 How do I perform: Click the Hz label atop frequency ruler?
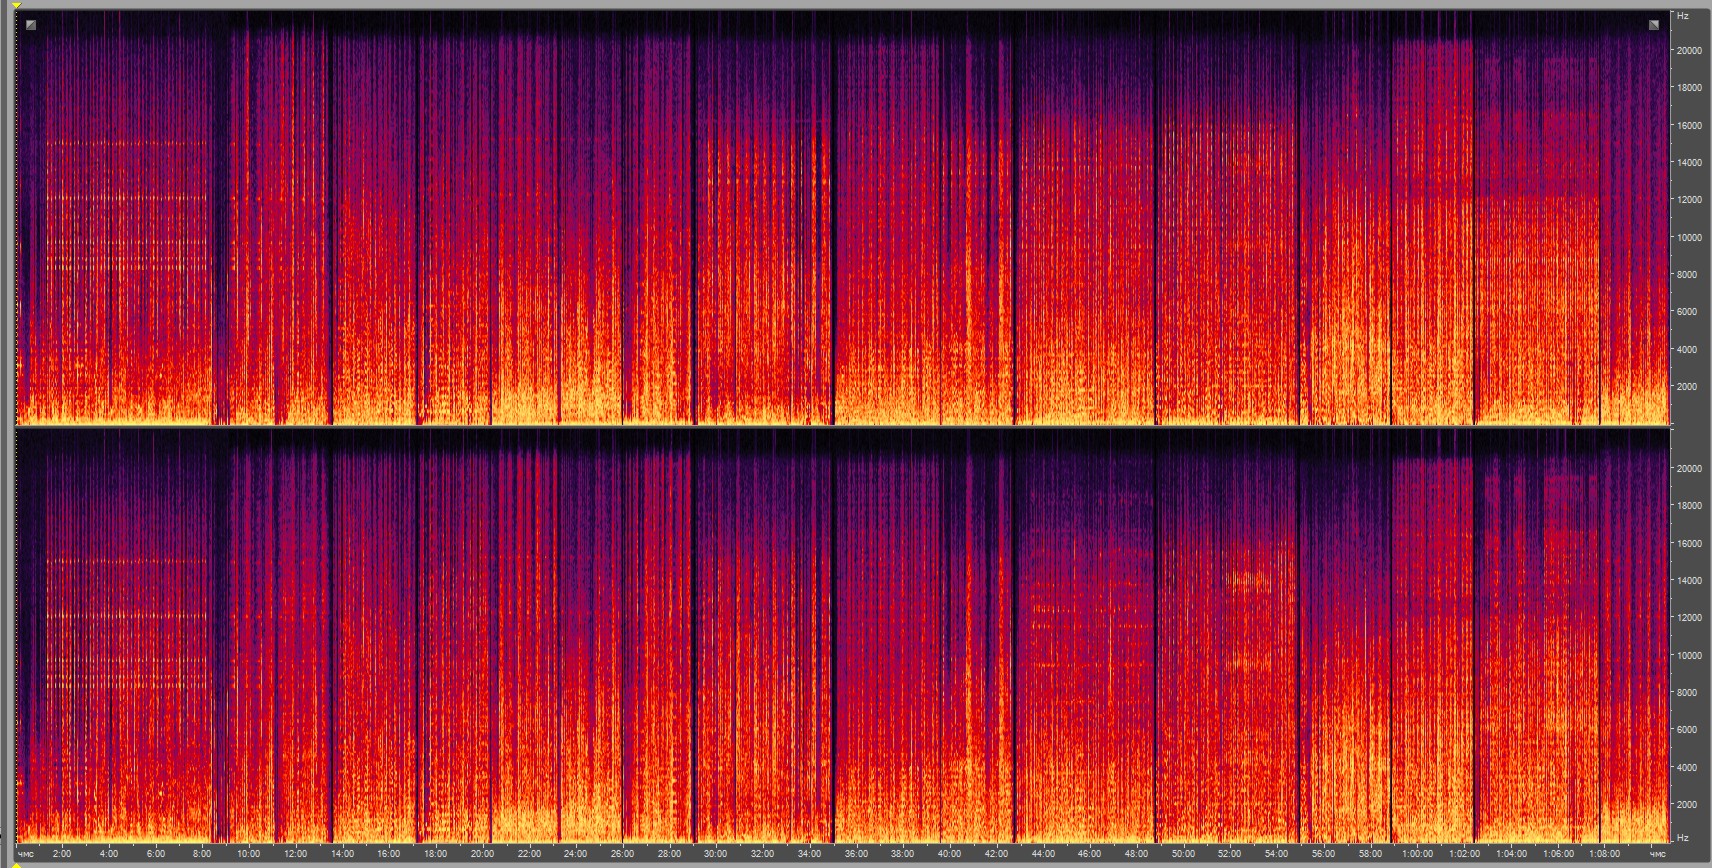click(1683, 16)
